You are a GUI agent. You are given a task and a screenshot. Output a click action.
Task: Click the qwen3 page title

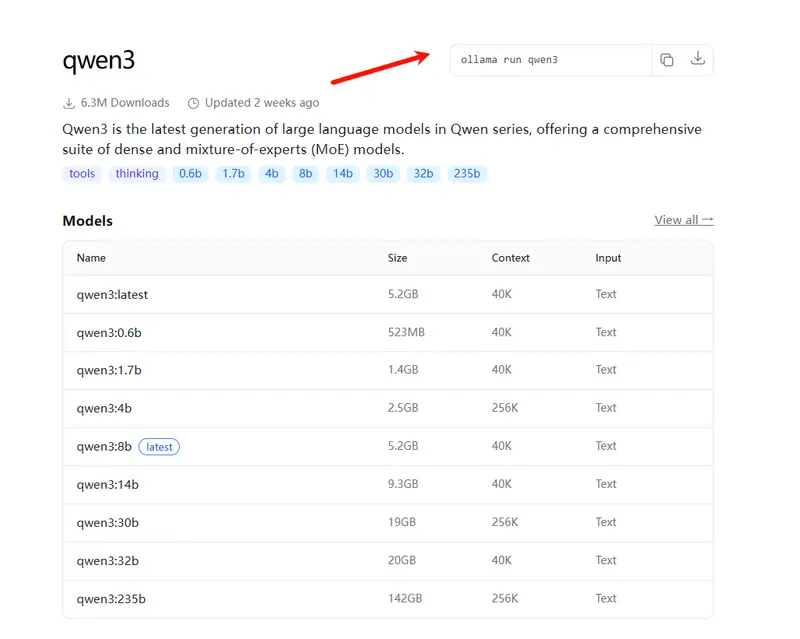[x=98, y=61]
